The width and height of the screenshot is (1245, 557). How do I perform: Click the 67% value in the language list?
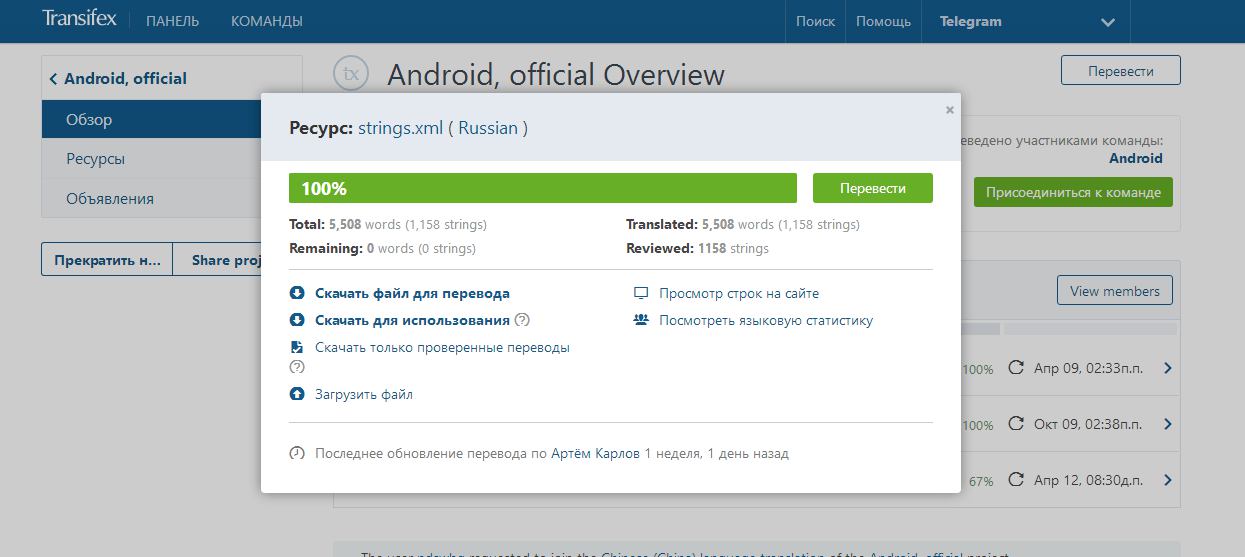coord(981,481)
